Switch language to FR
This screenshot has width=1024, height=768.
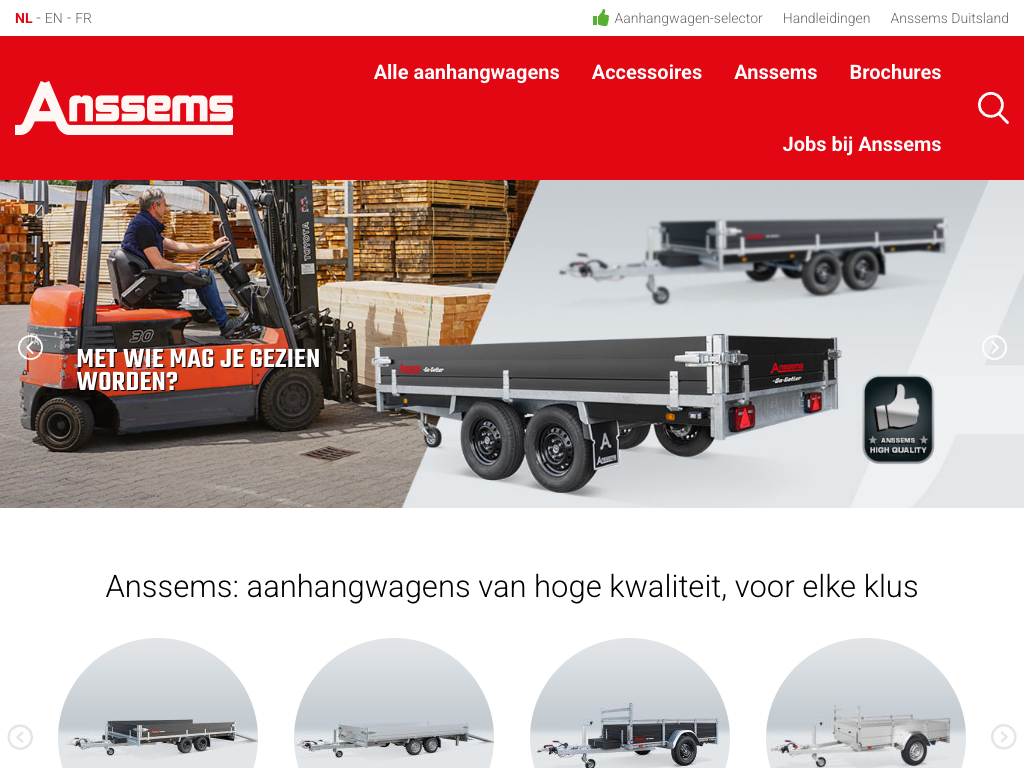point(83,18)
